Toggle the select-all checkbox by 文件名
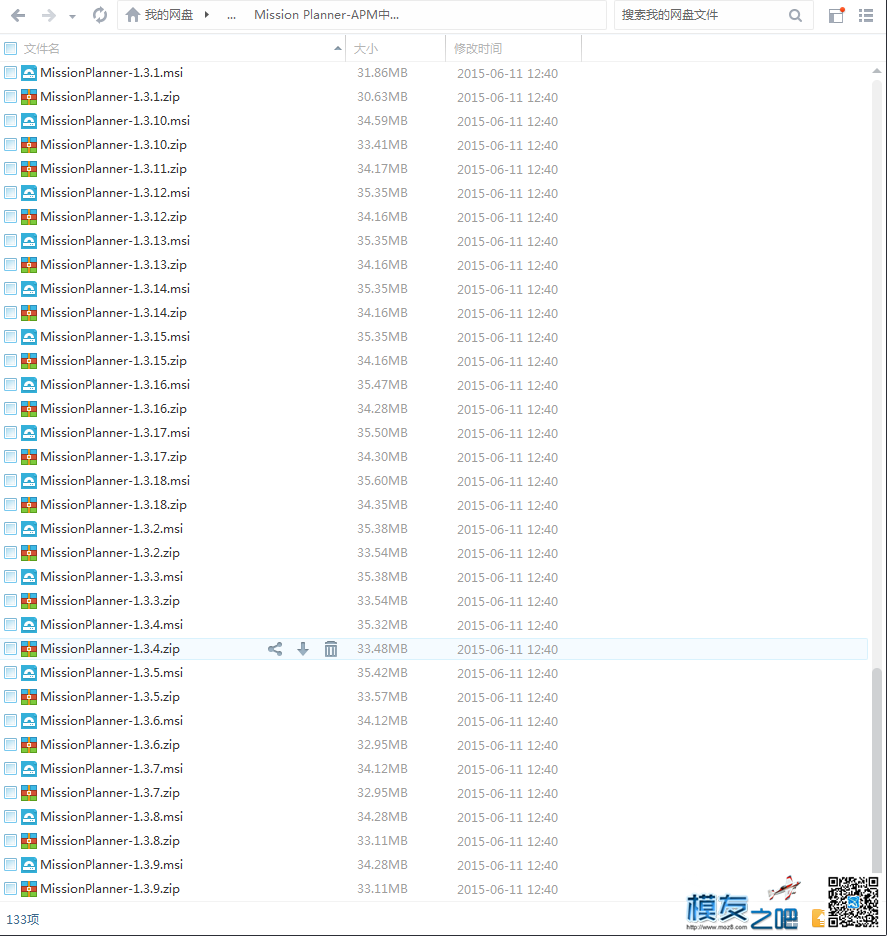The image size is (887, 936). click(x=11, y=48)
